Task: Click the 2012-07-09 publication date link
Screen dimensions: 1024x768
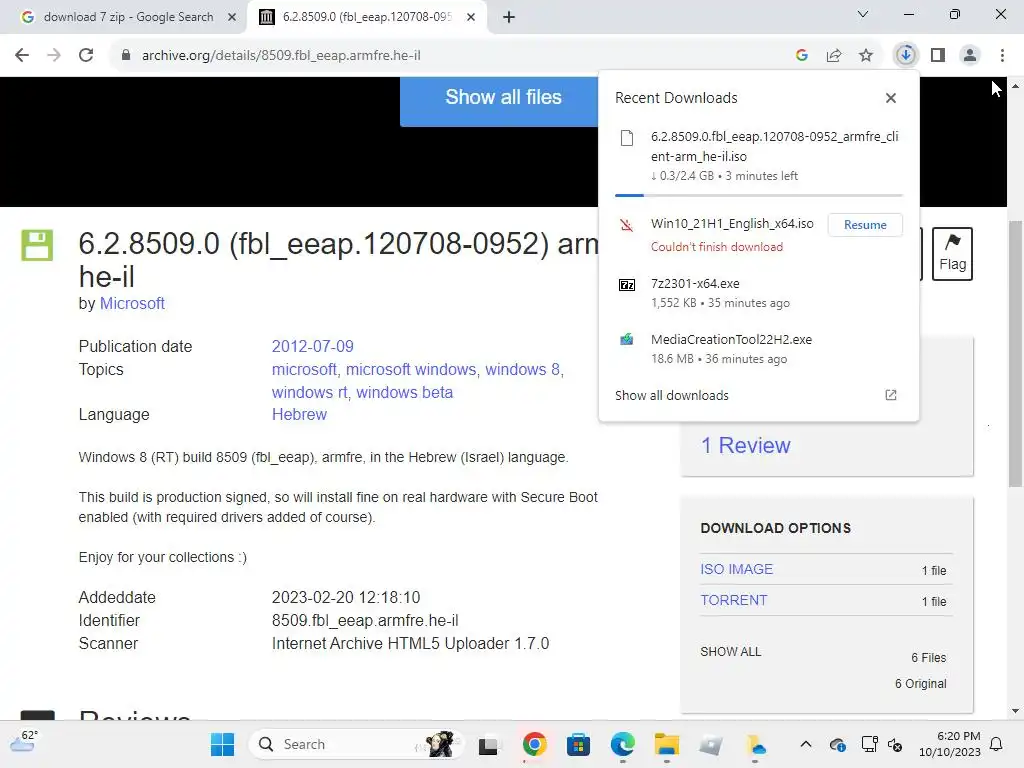Action: click(x=312, y=346)
